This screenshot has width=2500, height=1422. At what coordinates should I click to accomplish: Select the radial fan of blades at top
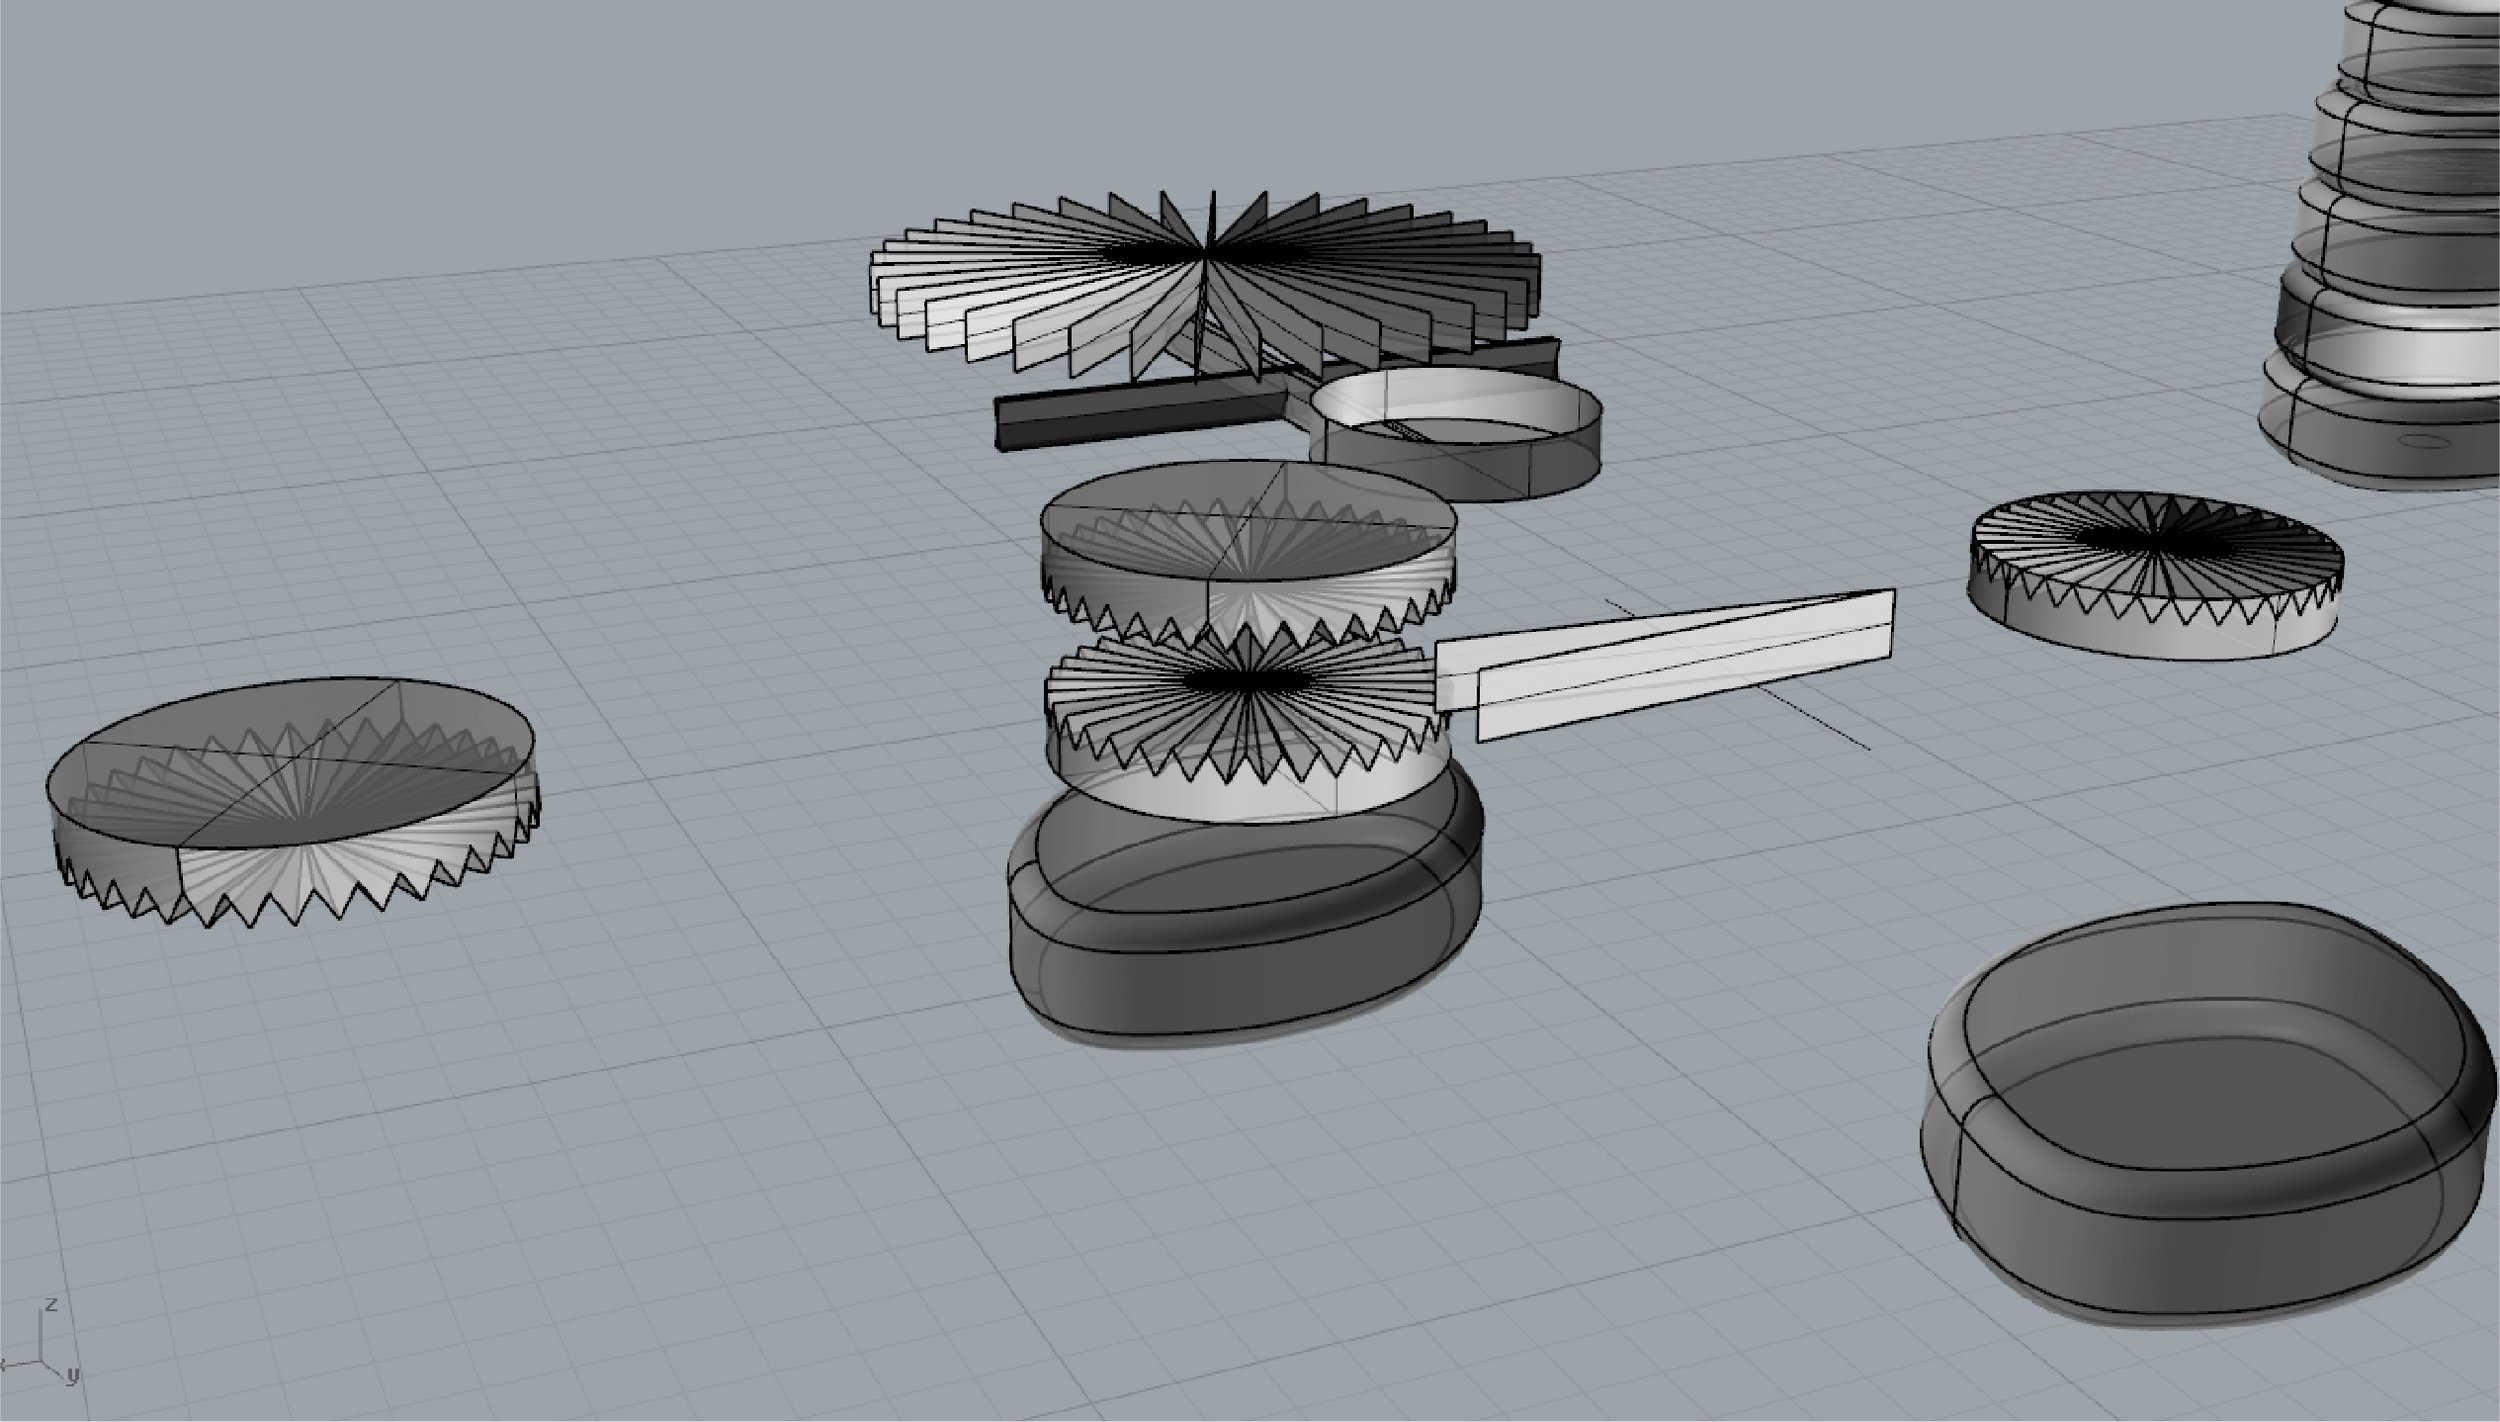pyautogui.click(x=1205, y=285)
